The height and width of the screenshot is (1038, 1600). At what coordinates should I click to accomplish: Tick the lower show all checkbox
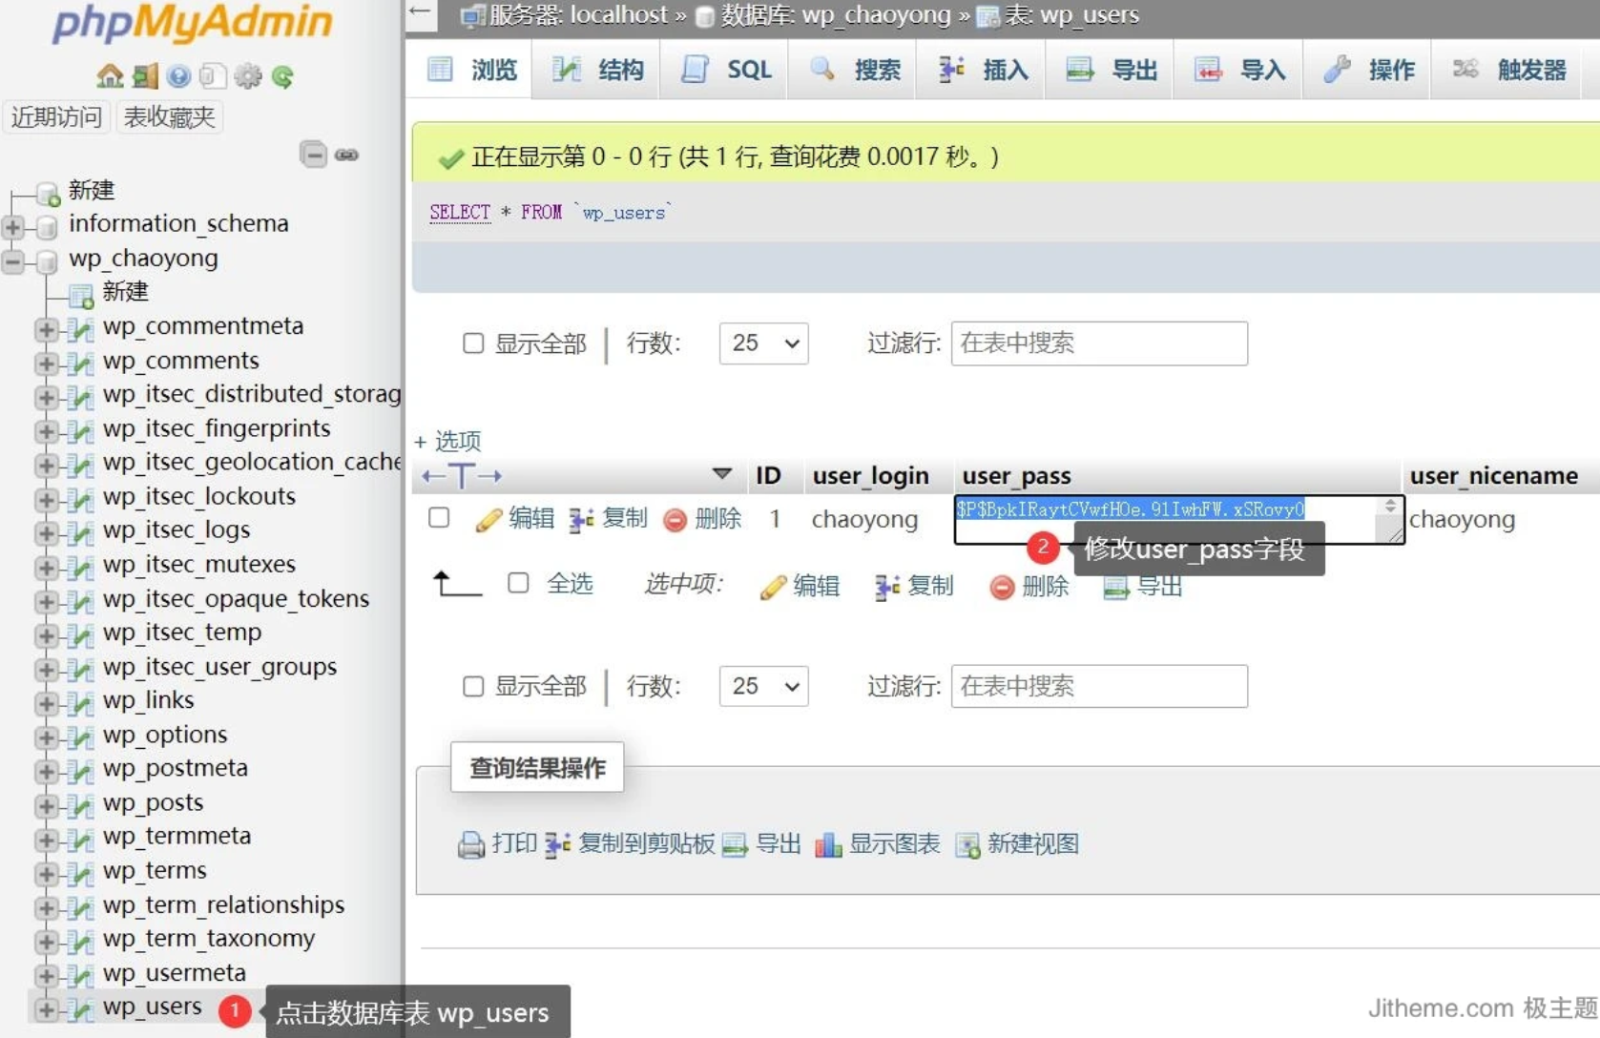tap(473, 686)
